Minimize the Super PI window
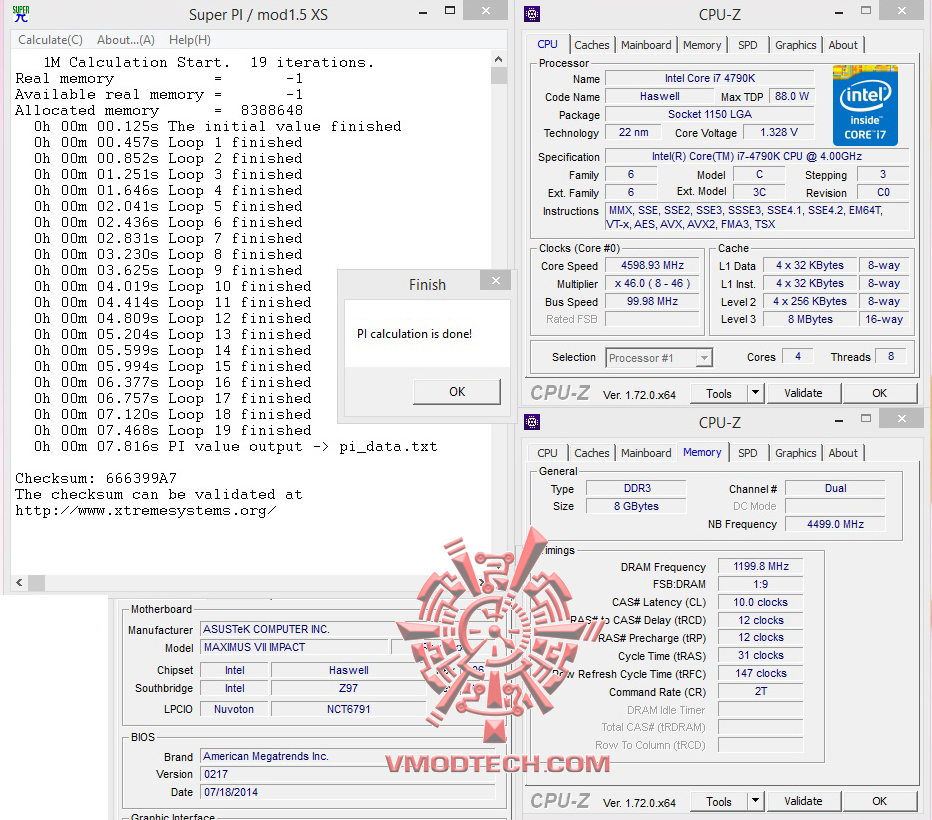 [x=423, y=13]
